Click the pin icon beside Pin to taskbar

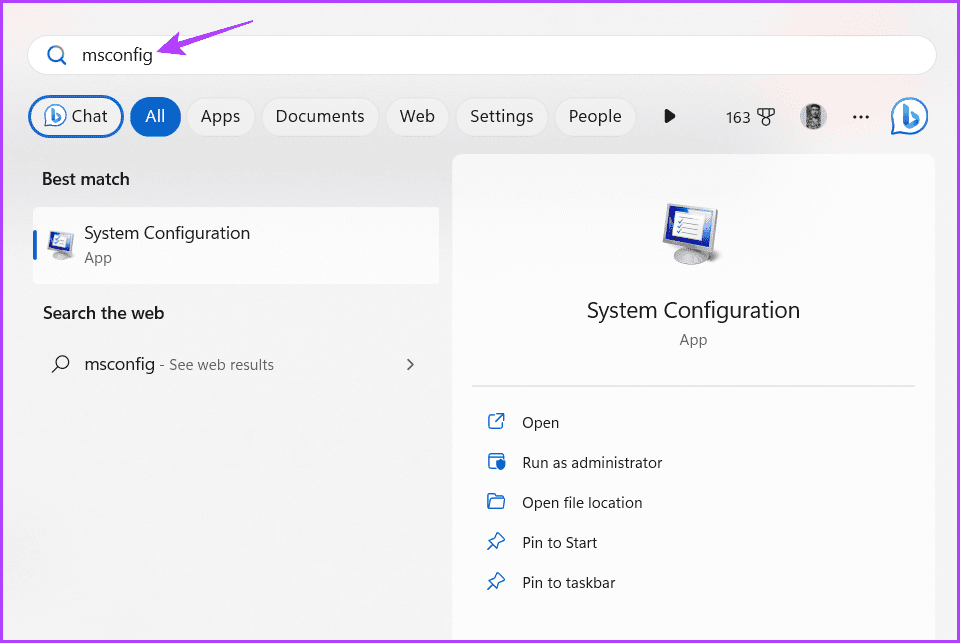pyautogui.click(x=496, y=581)
